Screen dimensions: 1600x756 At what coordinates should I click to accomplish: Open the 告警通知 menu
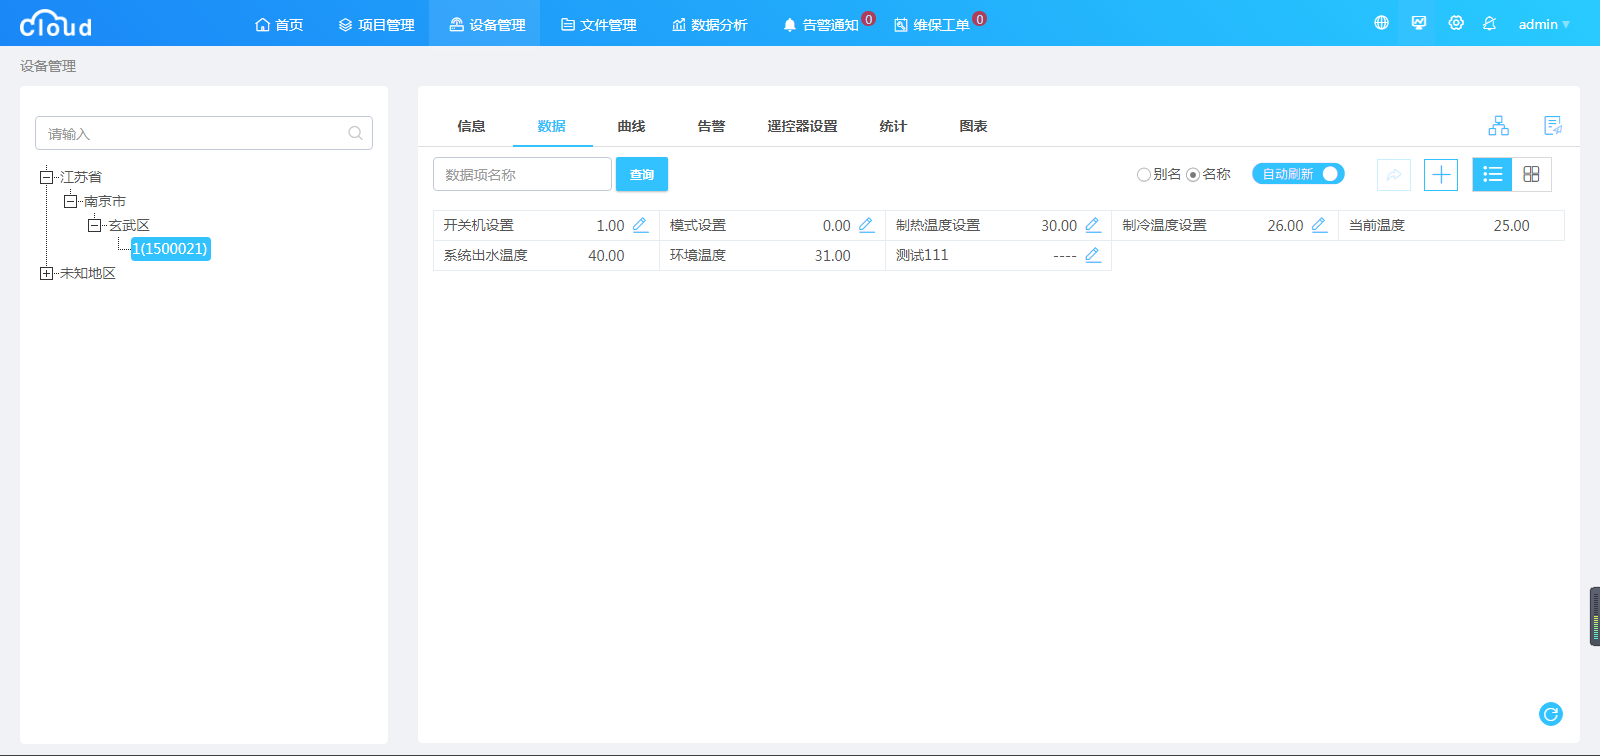coord(820,24)
